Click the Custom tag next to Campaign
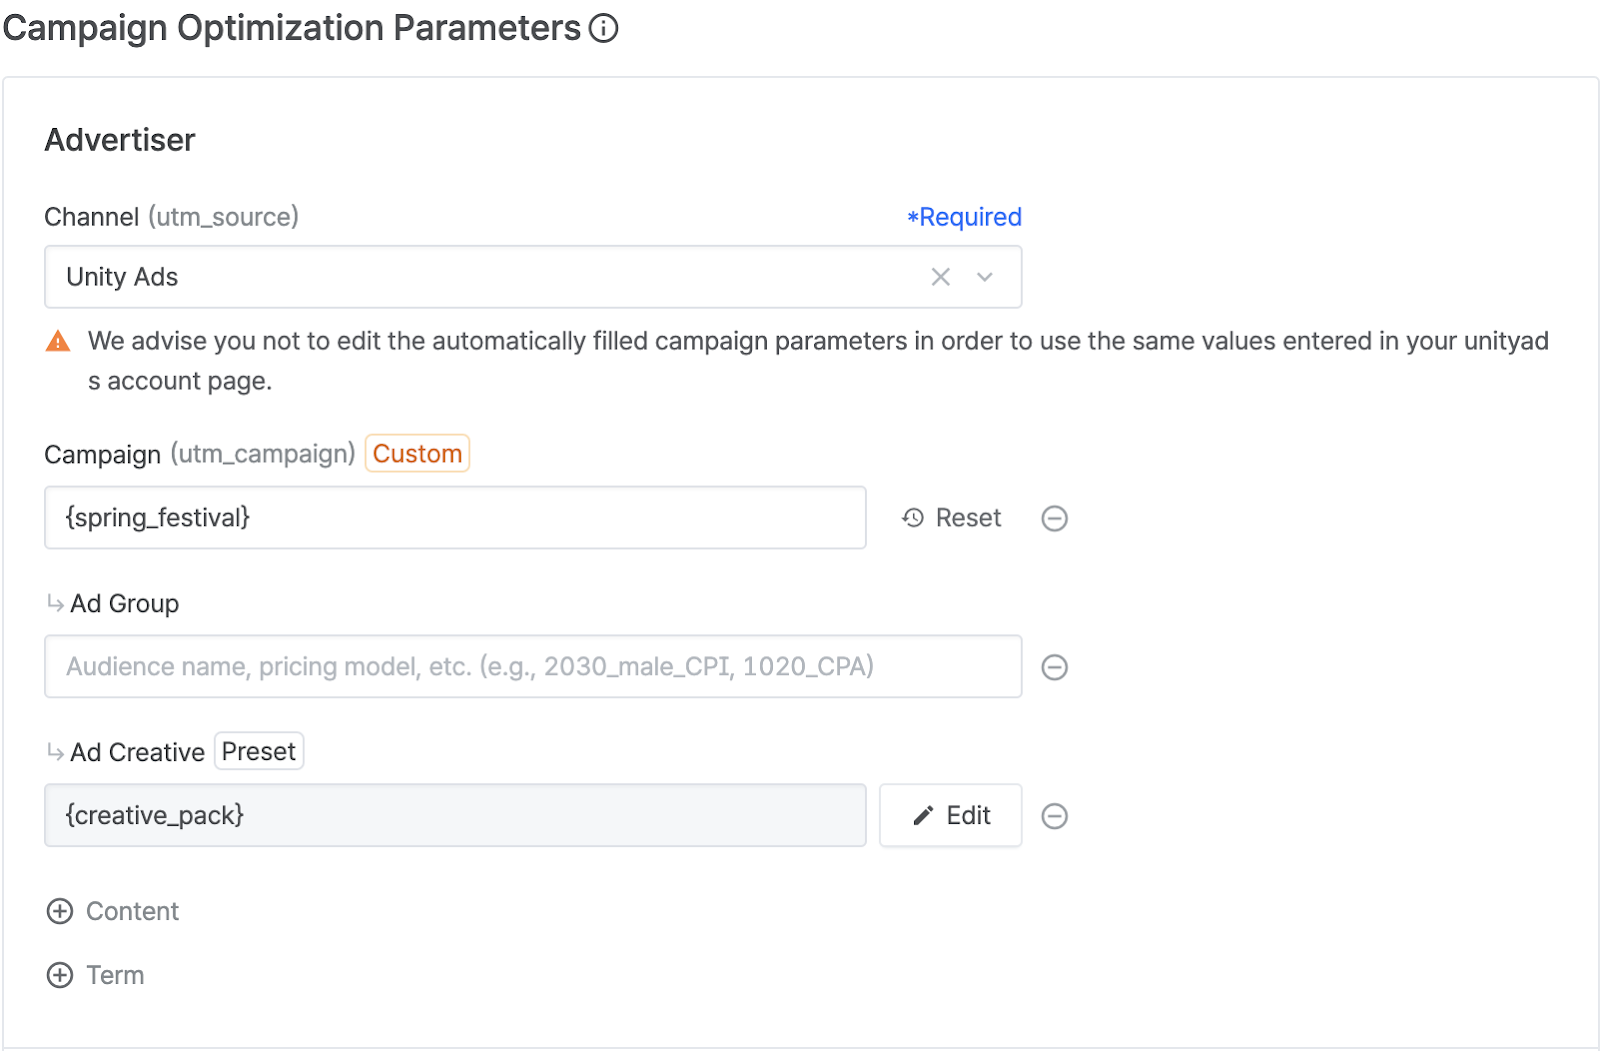 tap(417, 454)
